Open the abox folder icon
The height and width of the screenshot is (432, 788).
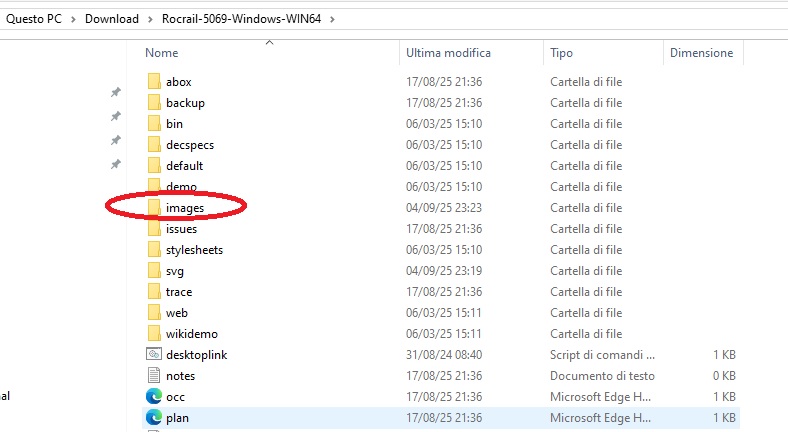154,82
